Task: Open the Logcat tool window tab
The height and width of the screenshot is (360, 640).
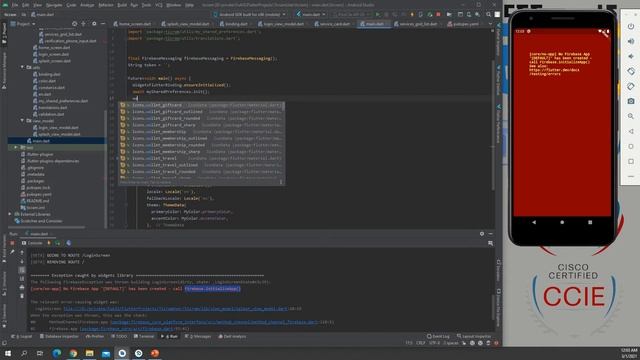Action: (21, 337)
